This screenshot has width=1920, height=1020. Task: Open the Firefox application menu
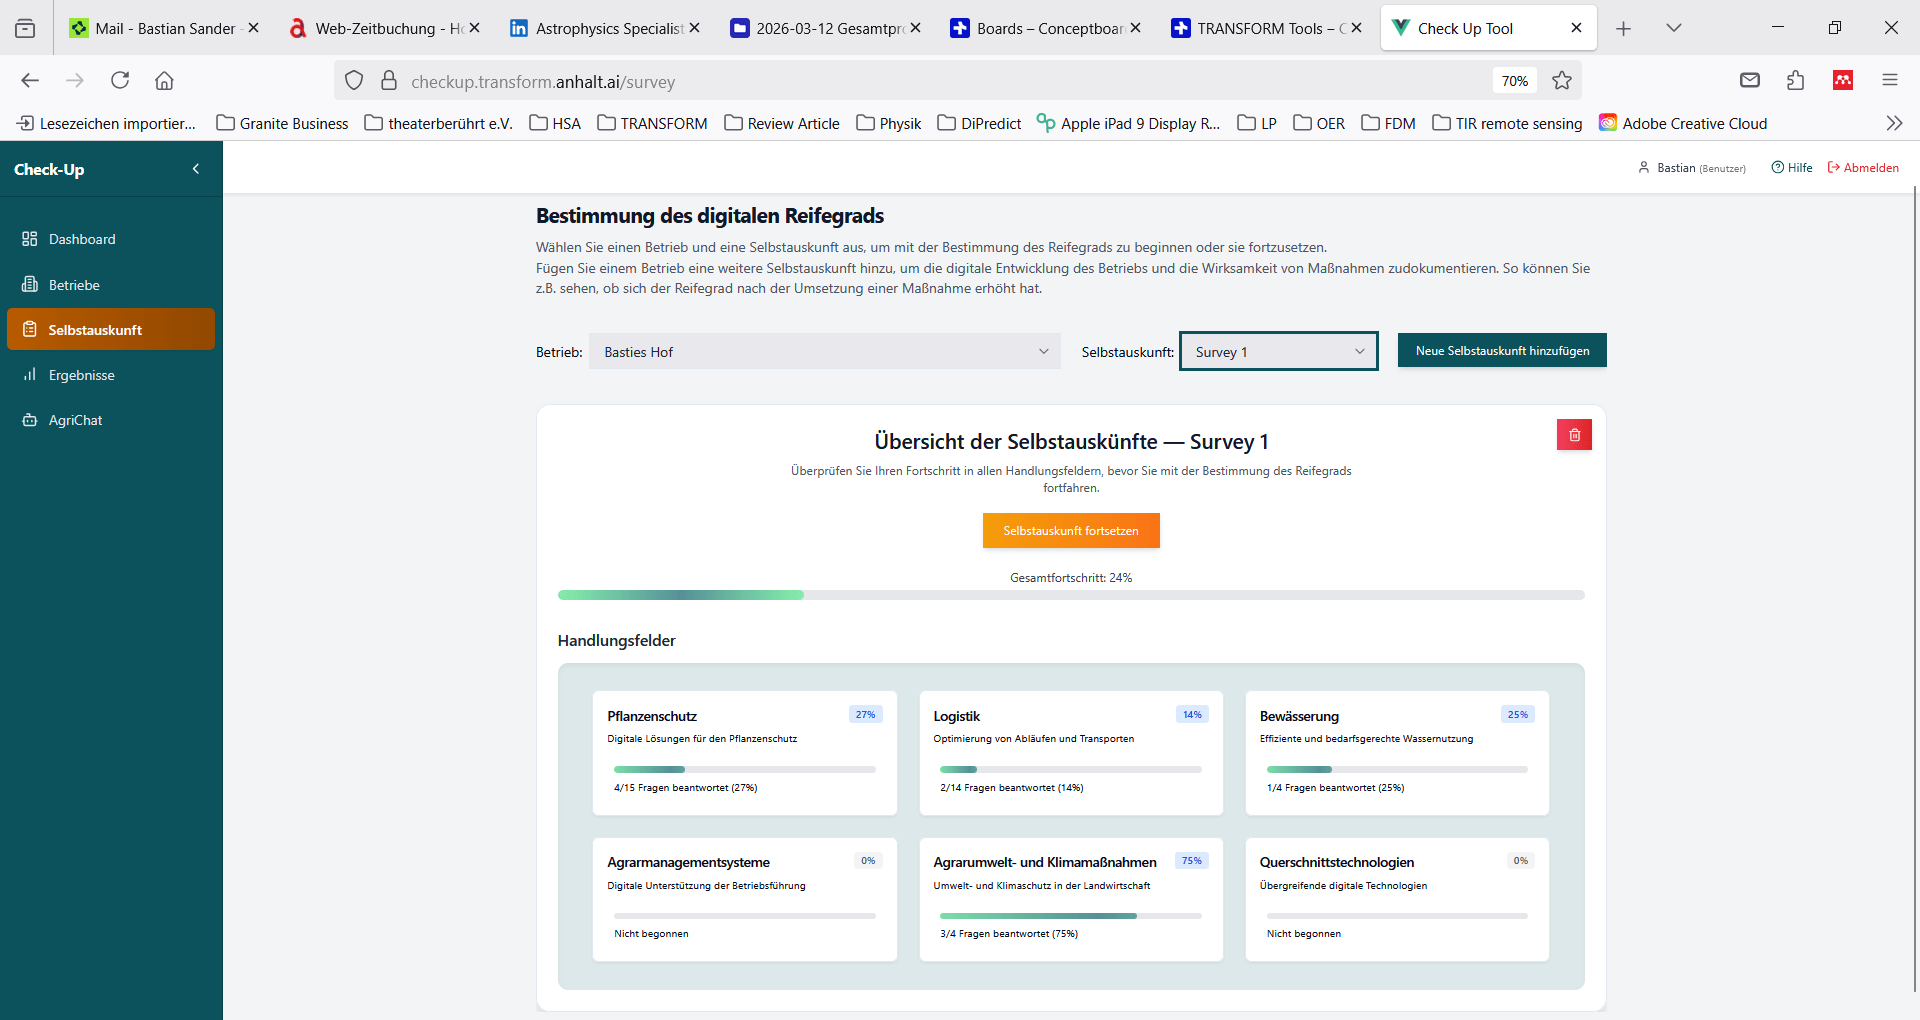pyautogui.click(x=1889, y=81)
